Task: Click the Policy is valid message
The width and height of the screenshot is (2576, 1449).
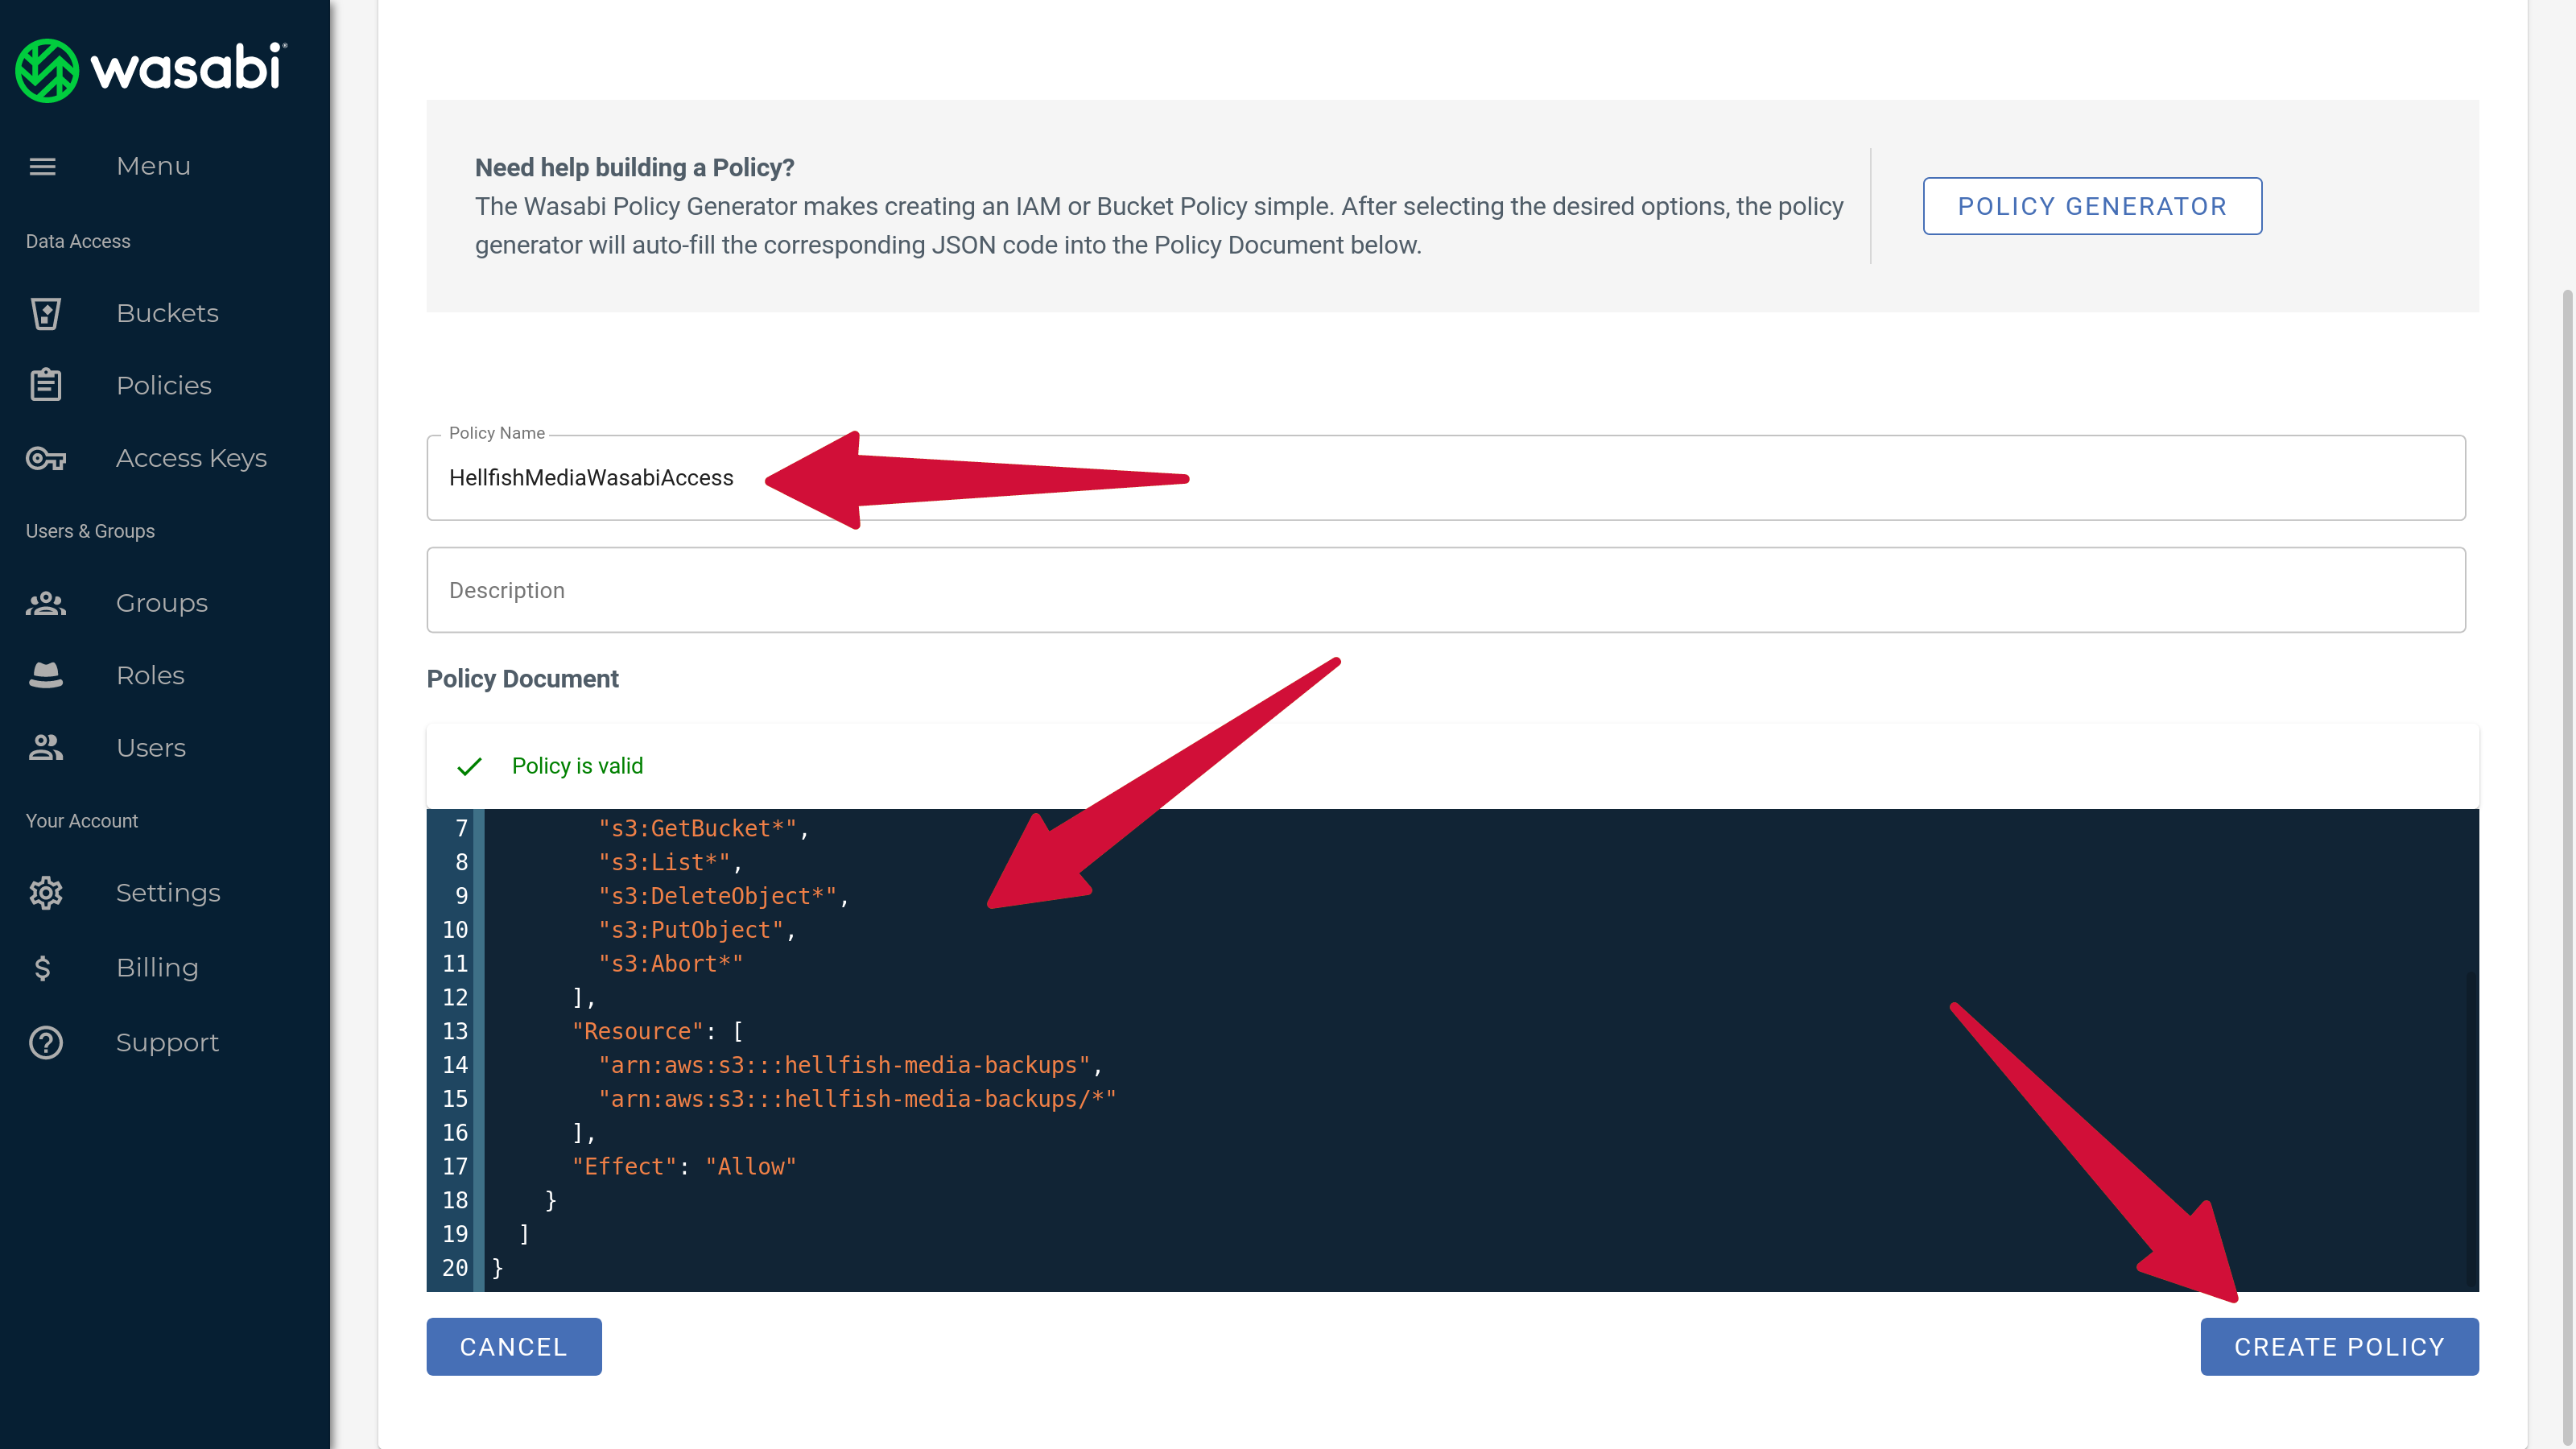Action: (577, 766)
